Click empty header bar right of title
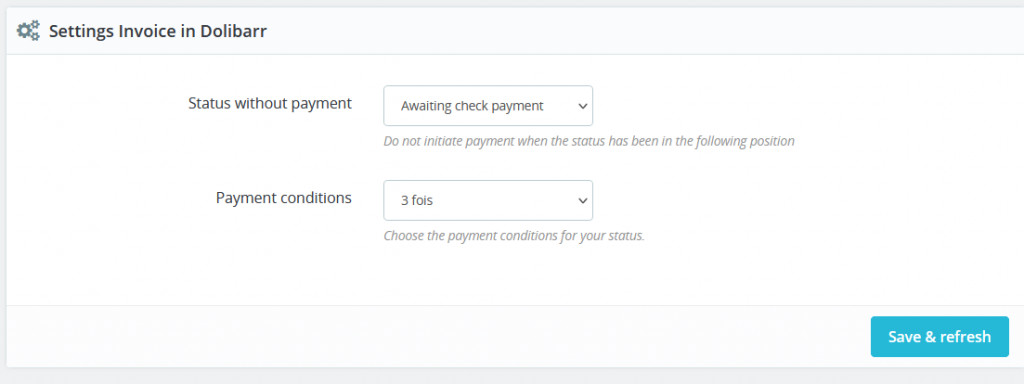The height and width of the screenshot is (384, 1024). tap(640, 31)
